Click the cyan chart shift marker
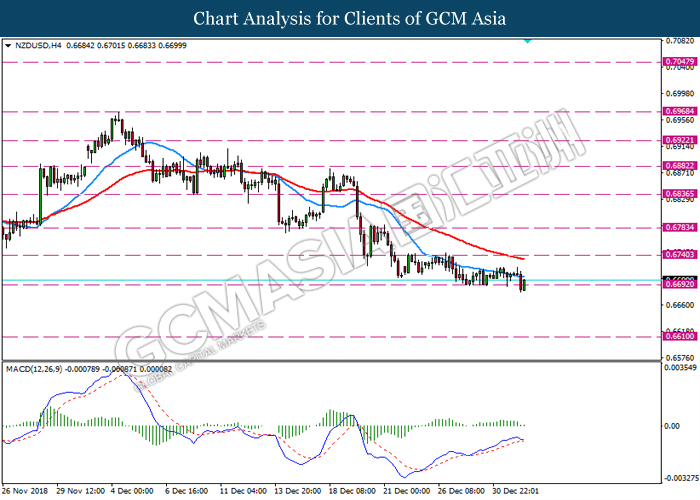This screenshot has height=500, width=700. 527,41
